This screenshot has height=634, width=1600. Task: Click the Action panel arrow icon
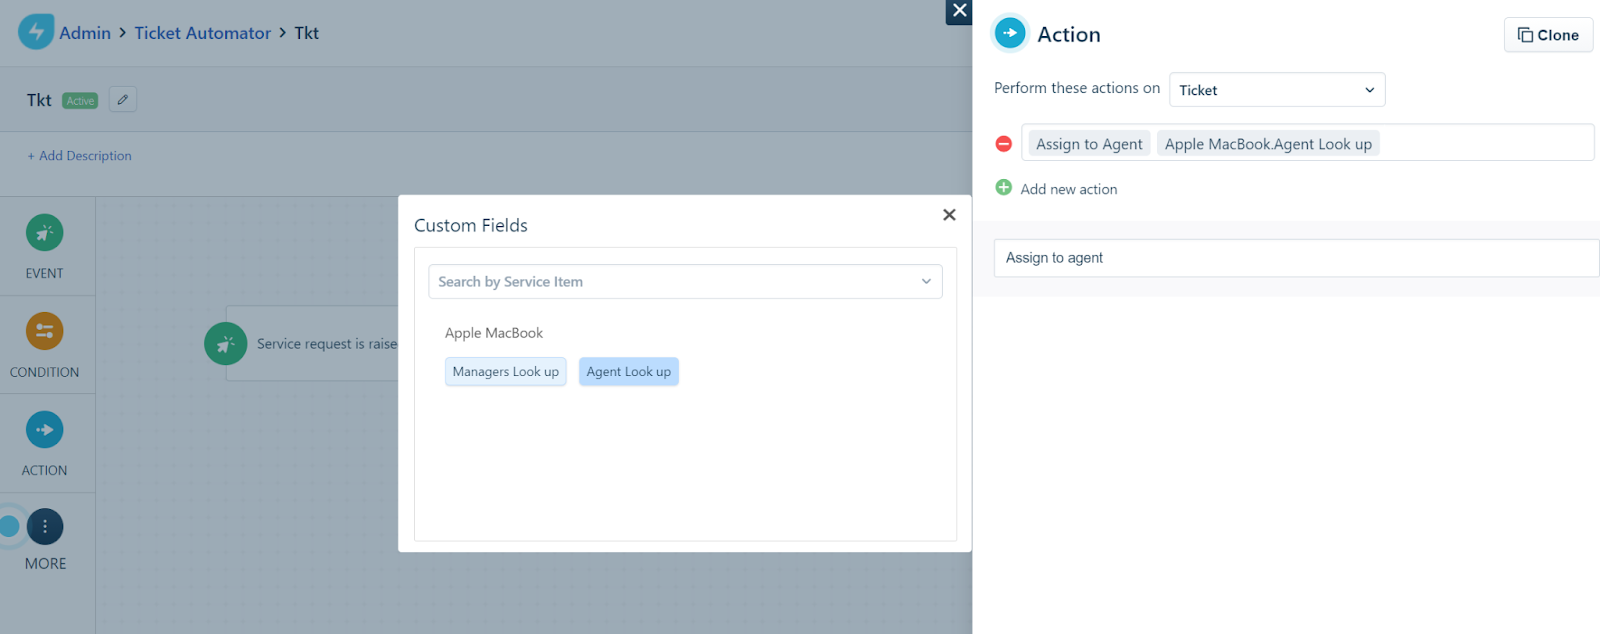(x=1010, y=33)
